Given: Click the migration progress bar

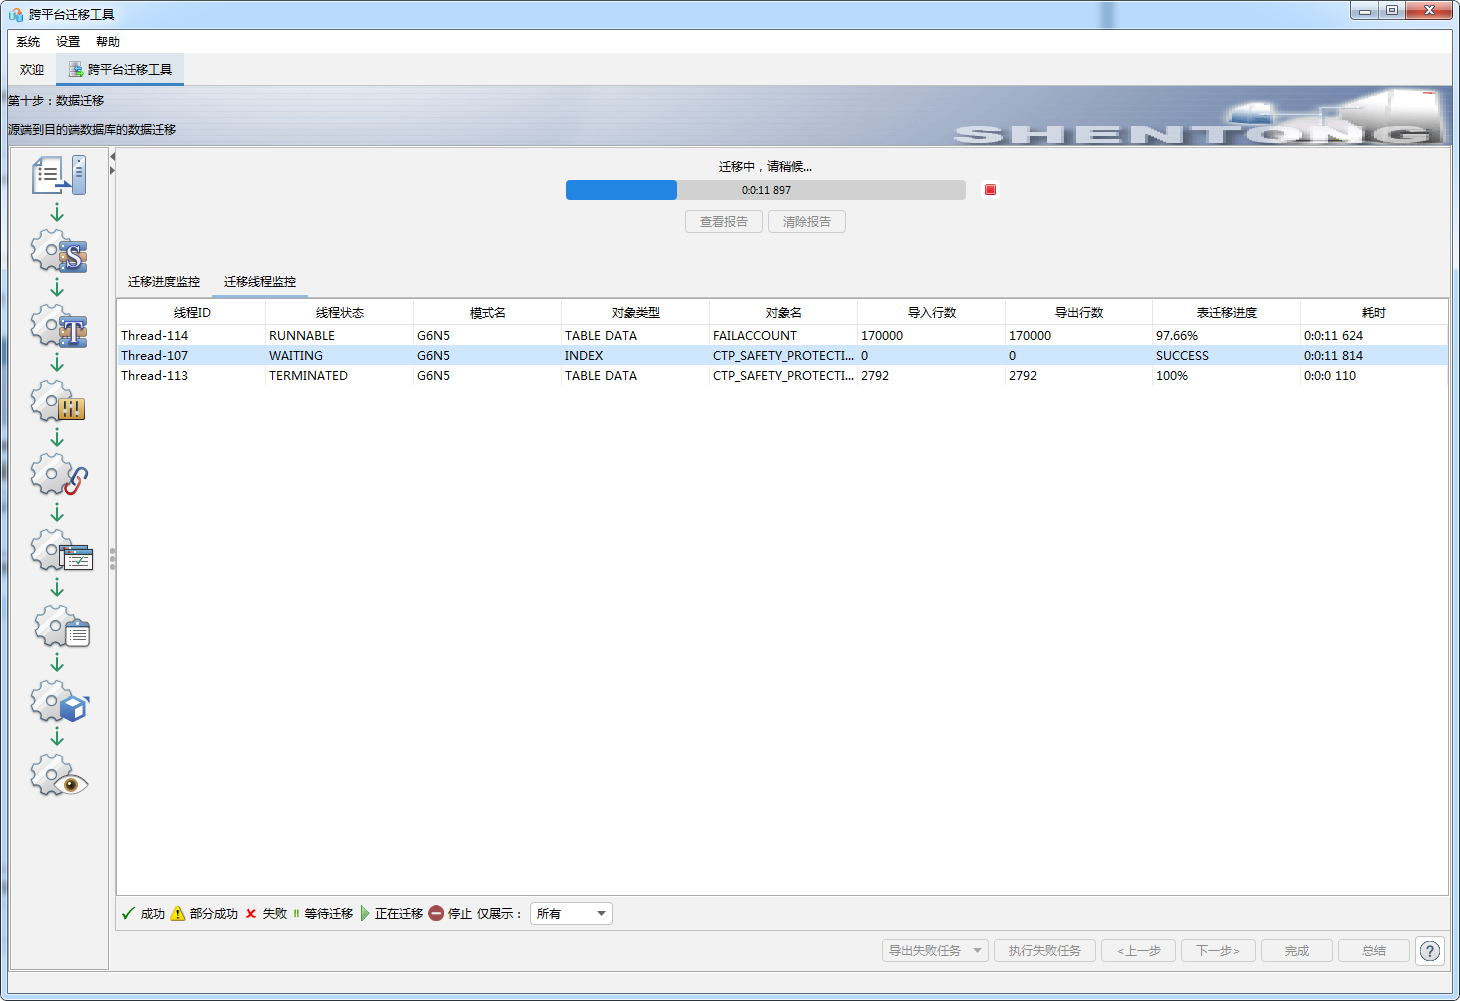Looking at the screenshot, I should (765, 190).
